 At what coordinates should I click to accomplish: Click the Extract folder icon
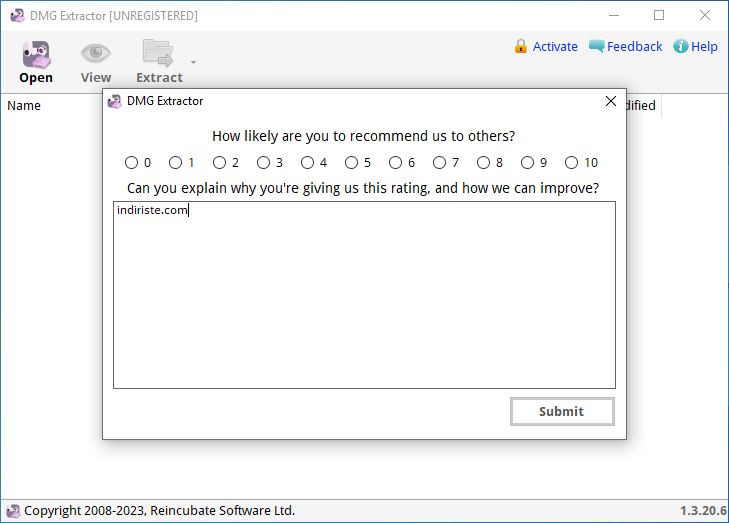(x=158, y=53)
